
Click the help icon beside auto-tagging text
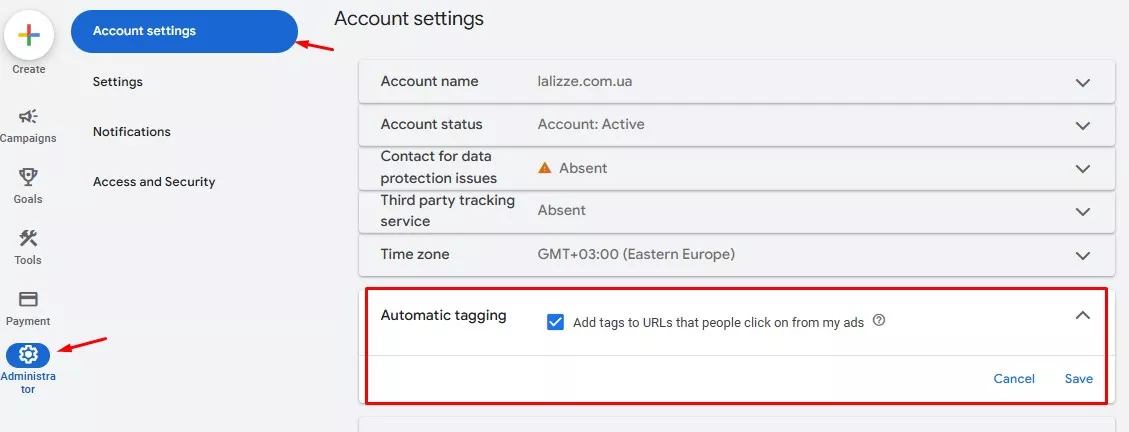[878, 320]
